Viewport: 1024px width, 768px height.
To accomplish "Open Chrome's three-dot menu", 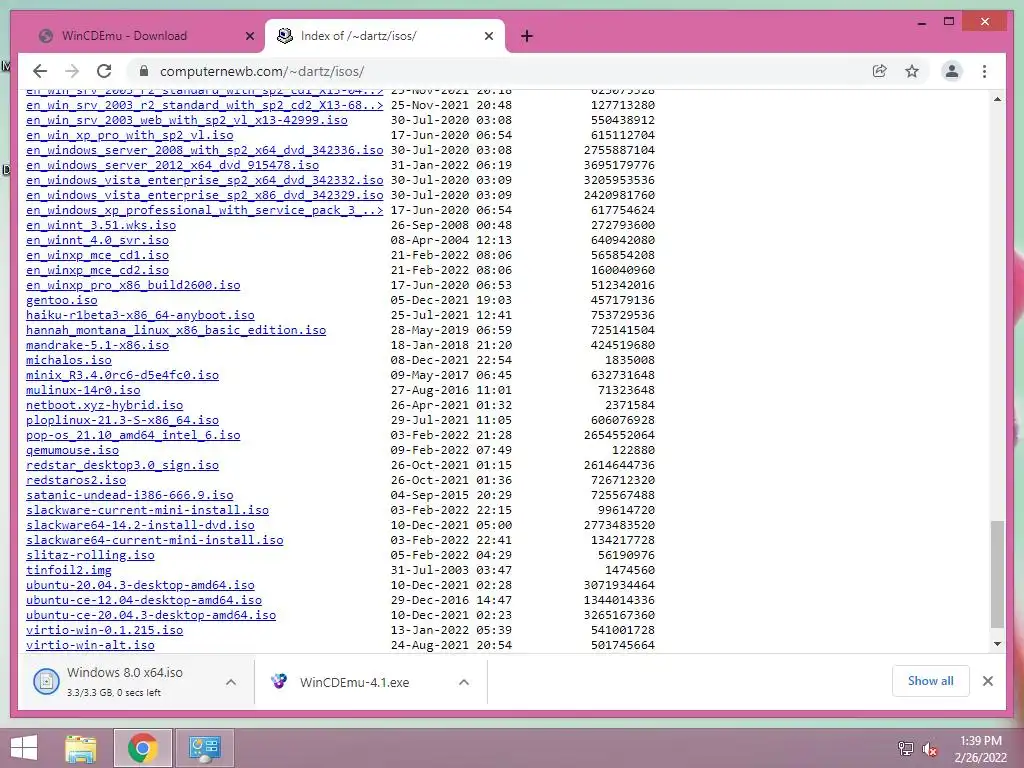I will pos(984,71).
